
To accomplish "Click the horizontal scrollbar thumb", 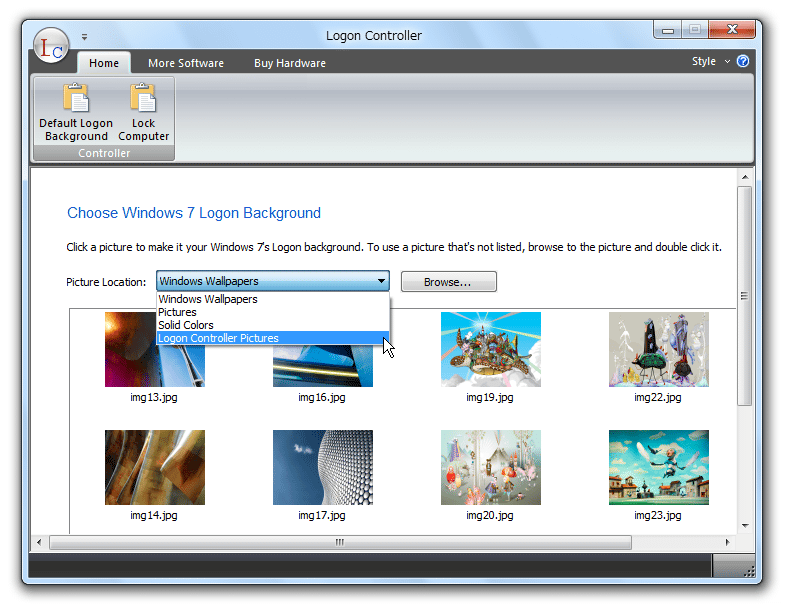I will pos(340,542).
